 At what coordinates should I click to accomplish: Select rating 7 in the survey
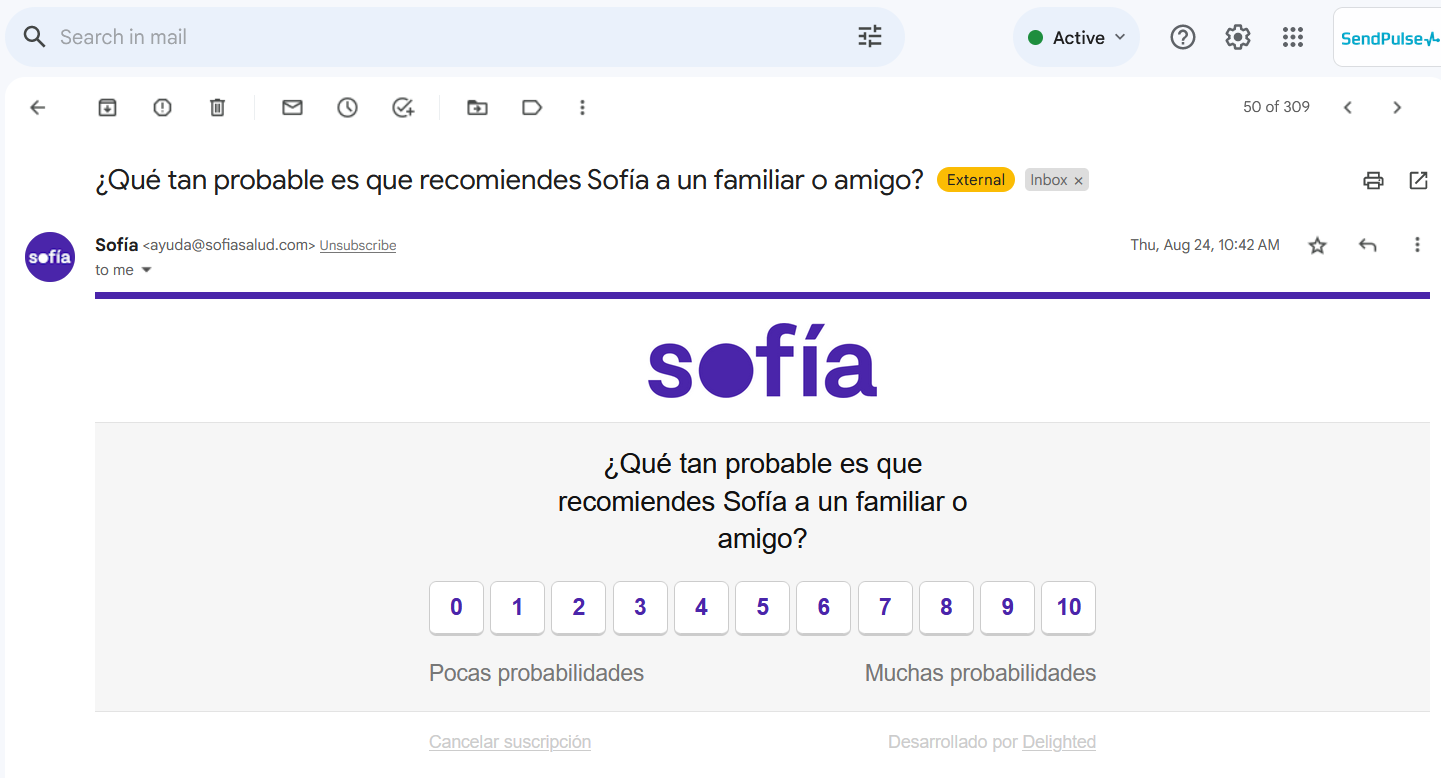(885, 607)
